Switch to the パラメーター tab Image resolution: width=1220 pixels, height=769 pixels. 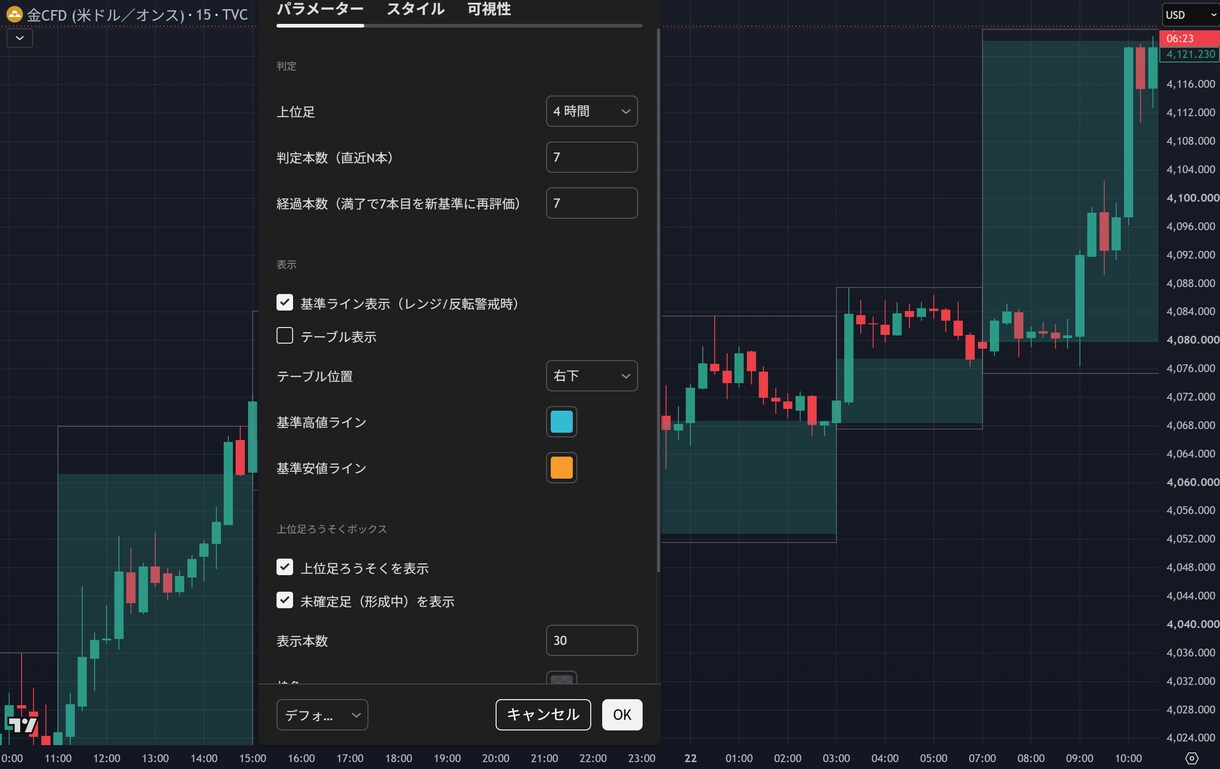(x=320, y=9)
